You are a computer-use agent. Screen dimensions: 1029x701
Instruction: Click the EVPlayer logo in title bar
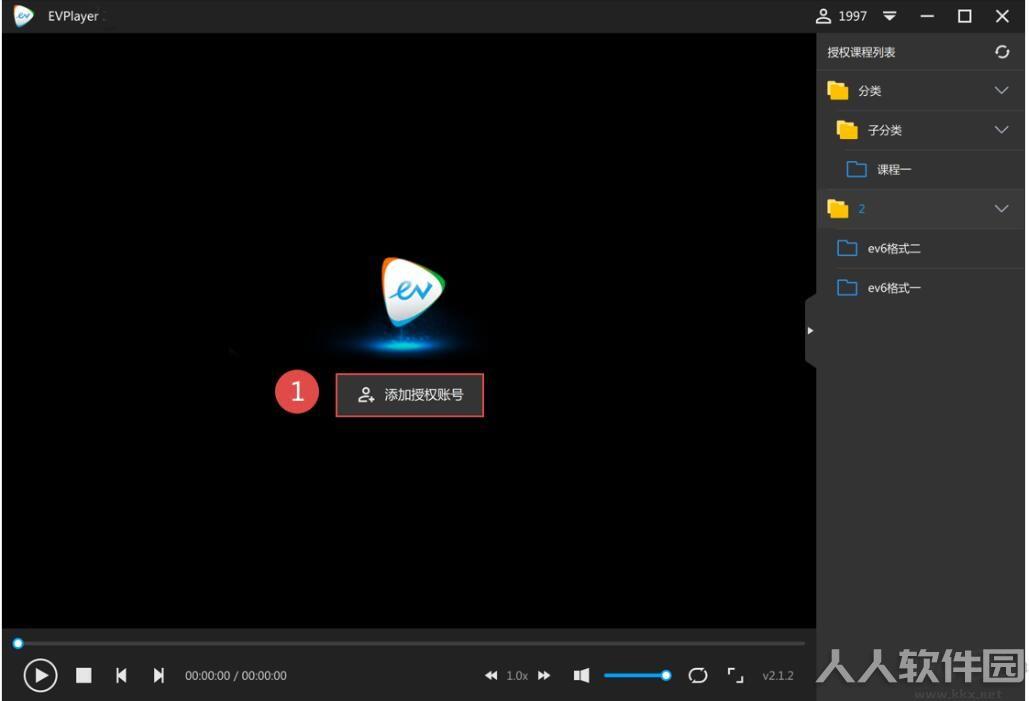tap(23, 16)
